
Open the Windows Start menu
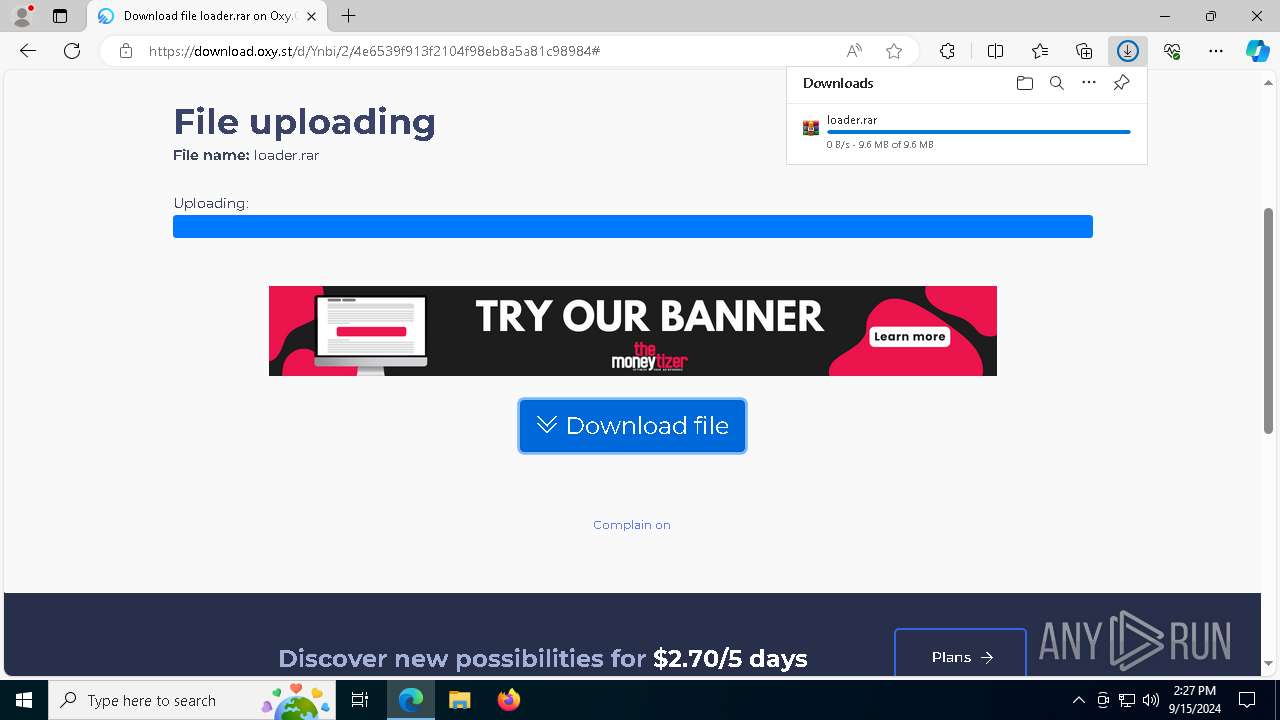(24, 700)
